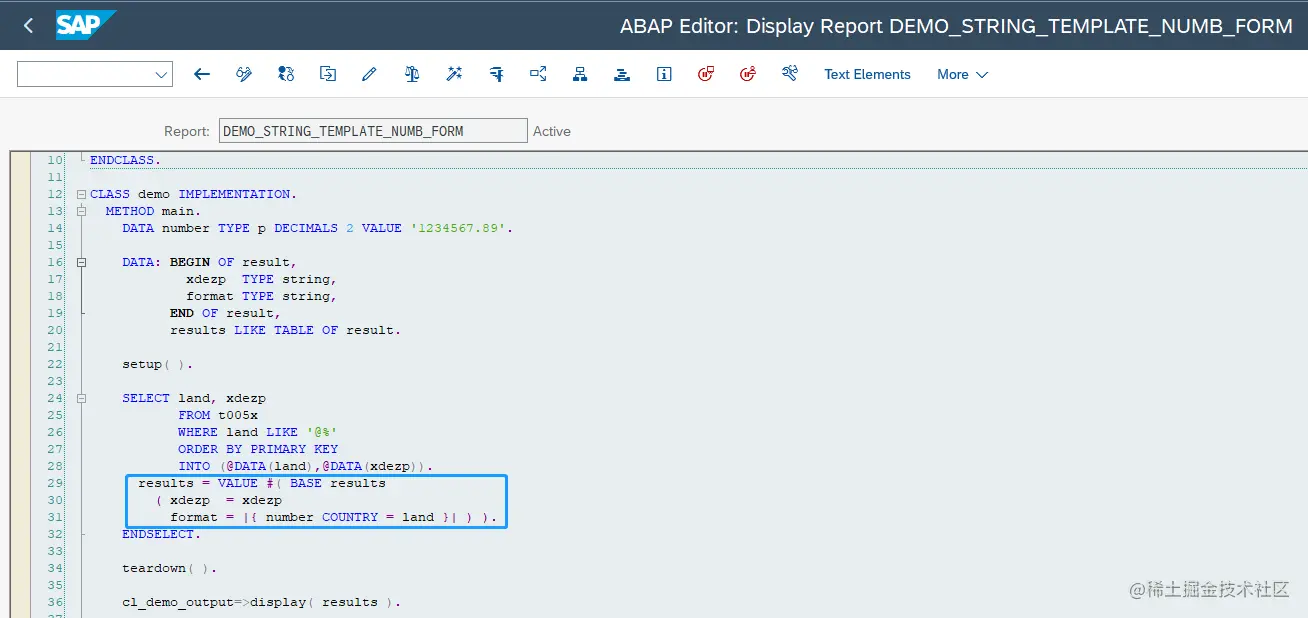Display the object list hierarchy icon
This screenshot has height=618, width=1308.
(580, 74)
